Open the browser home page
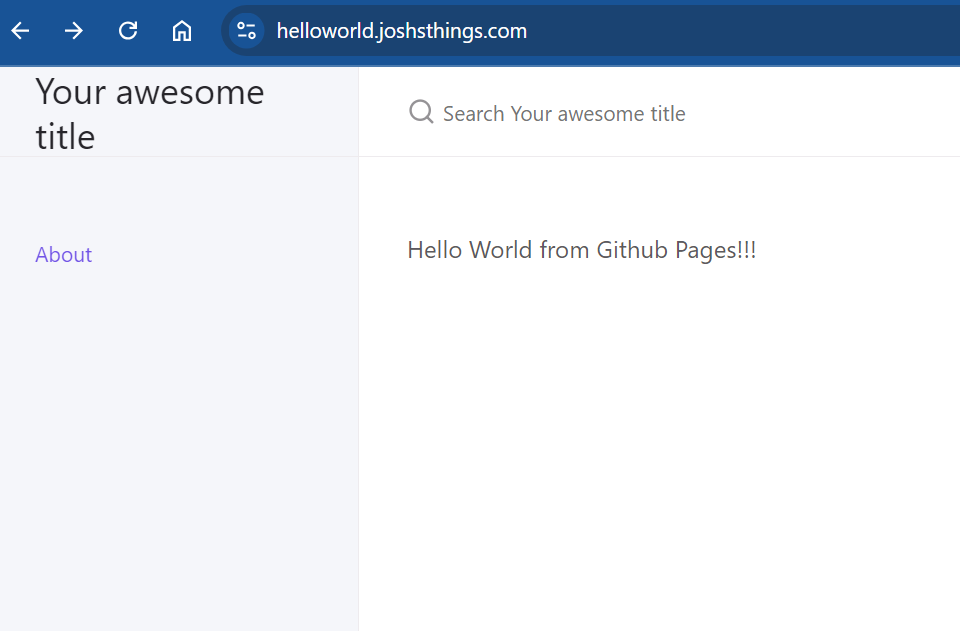Image resolution: width=960 pixels, height=631 pixels. 181,31
